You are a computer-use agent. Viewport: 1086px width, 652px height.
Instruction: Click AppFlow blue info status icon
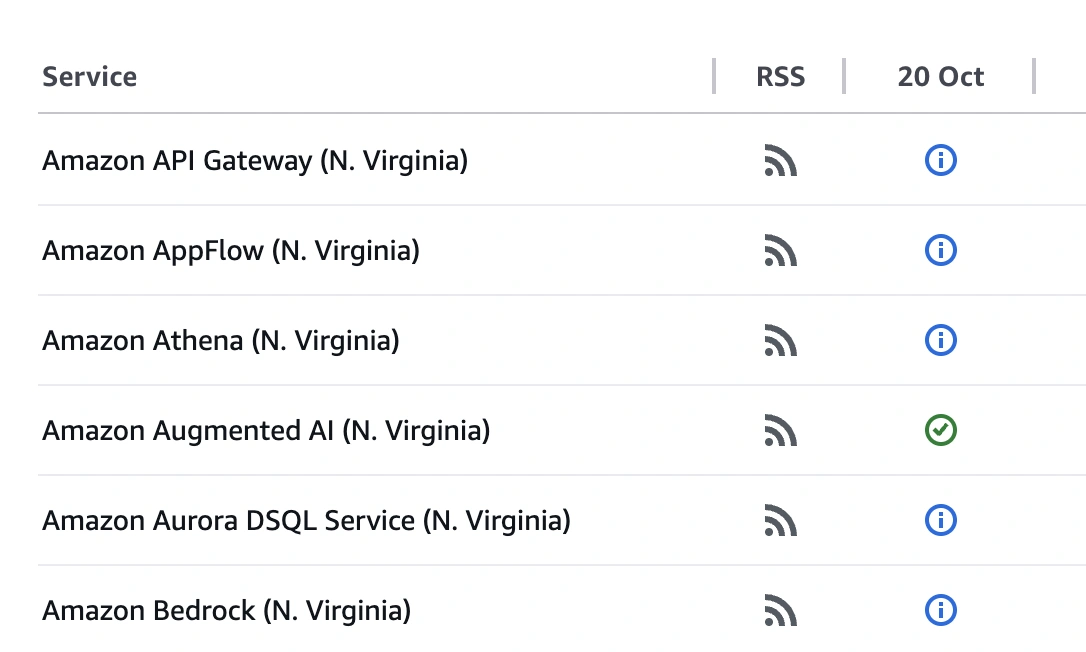click(940, 251)
